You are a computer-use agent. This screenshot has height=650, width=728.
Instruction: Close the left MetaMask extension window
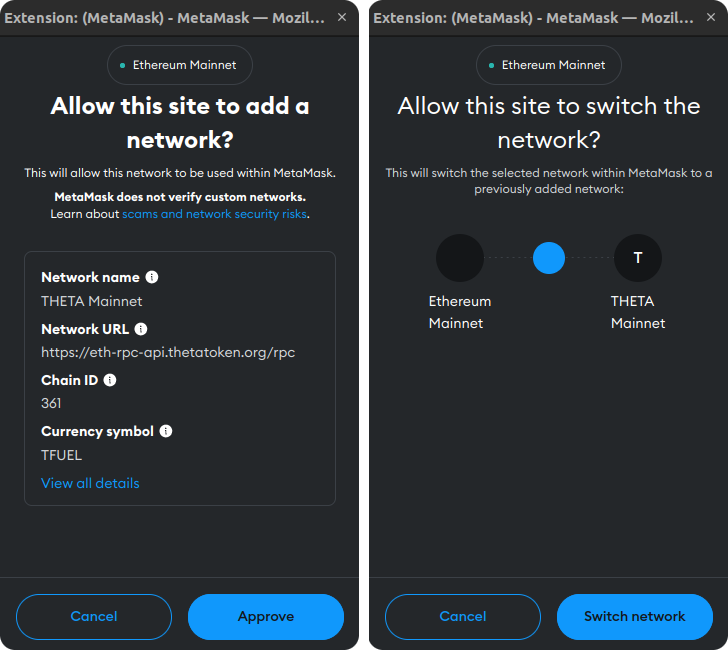342,18
